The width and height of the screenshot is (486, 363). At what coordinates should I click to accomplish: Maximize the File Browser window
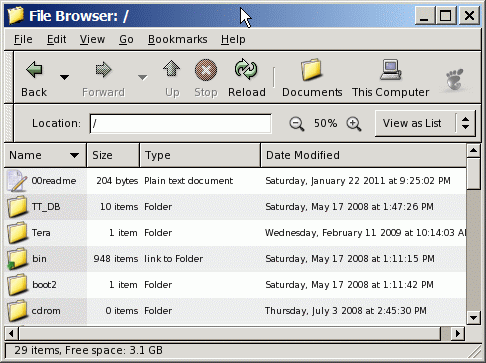(x=446, y=15)
